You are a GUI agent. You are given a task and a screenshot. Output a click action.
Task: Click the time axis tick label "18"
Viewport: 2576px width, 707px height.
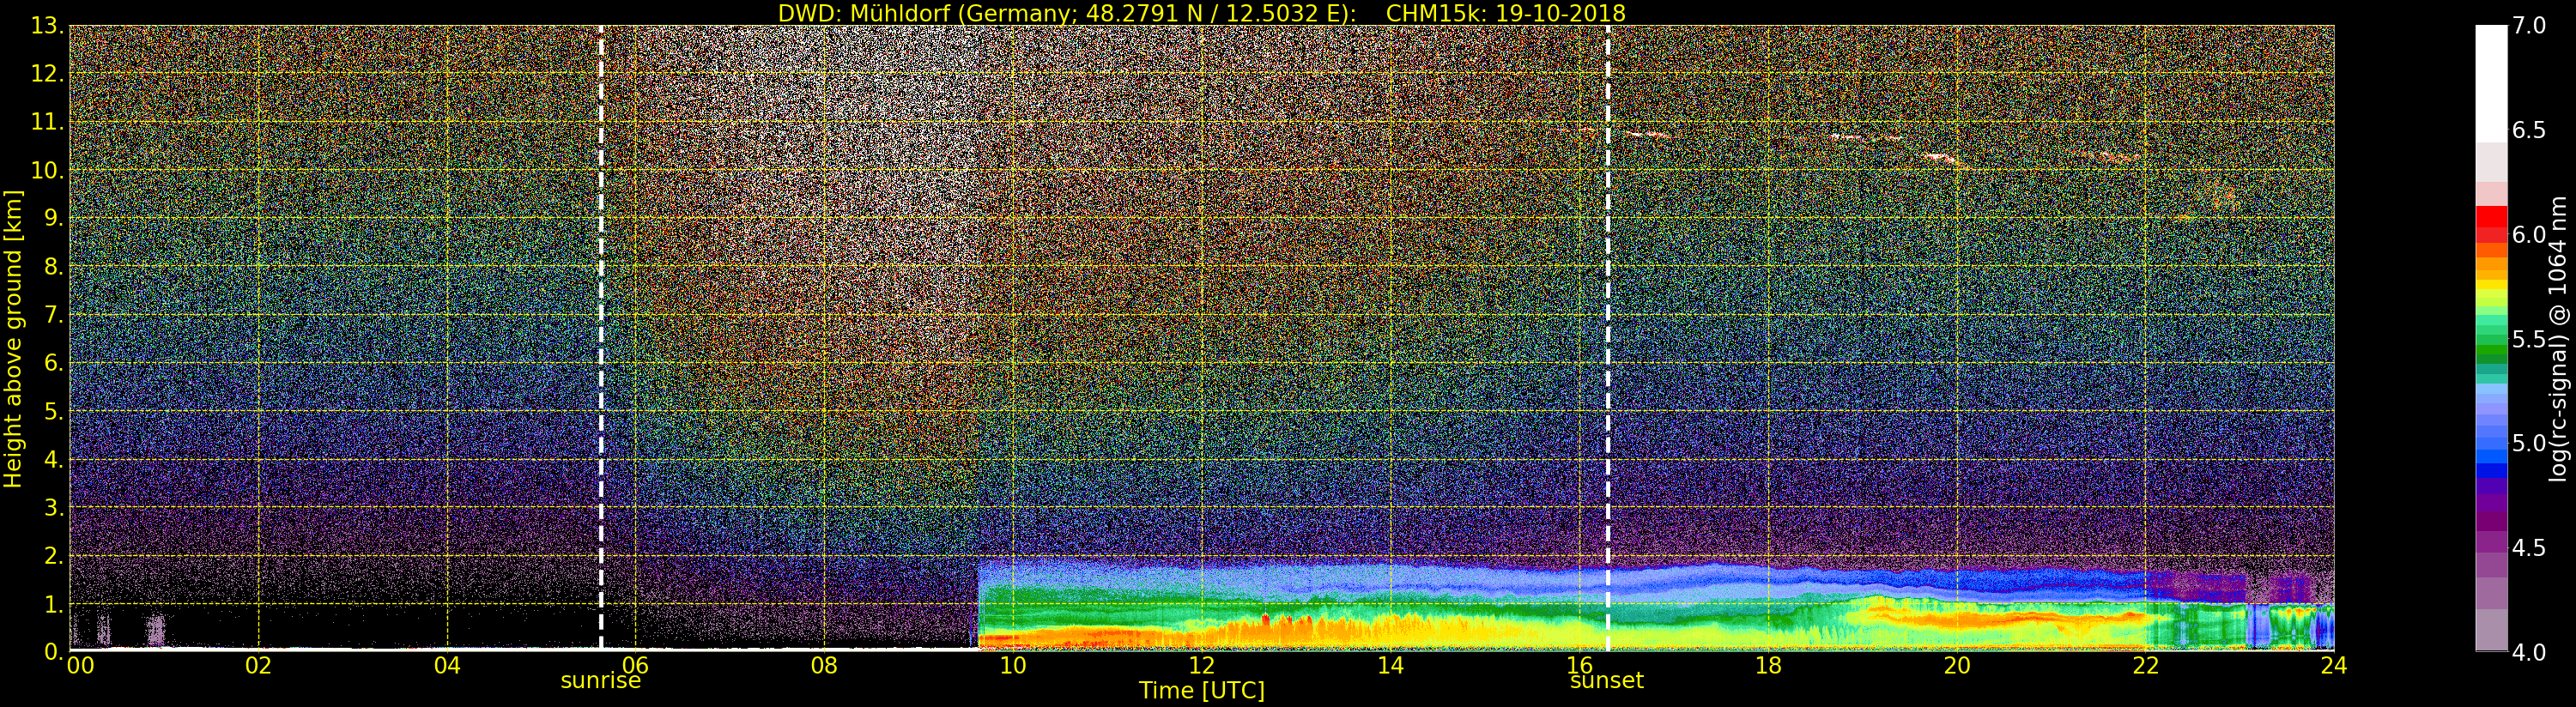[1768, 666]
